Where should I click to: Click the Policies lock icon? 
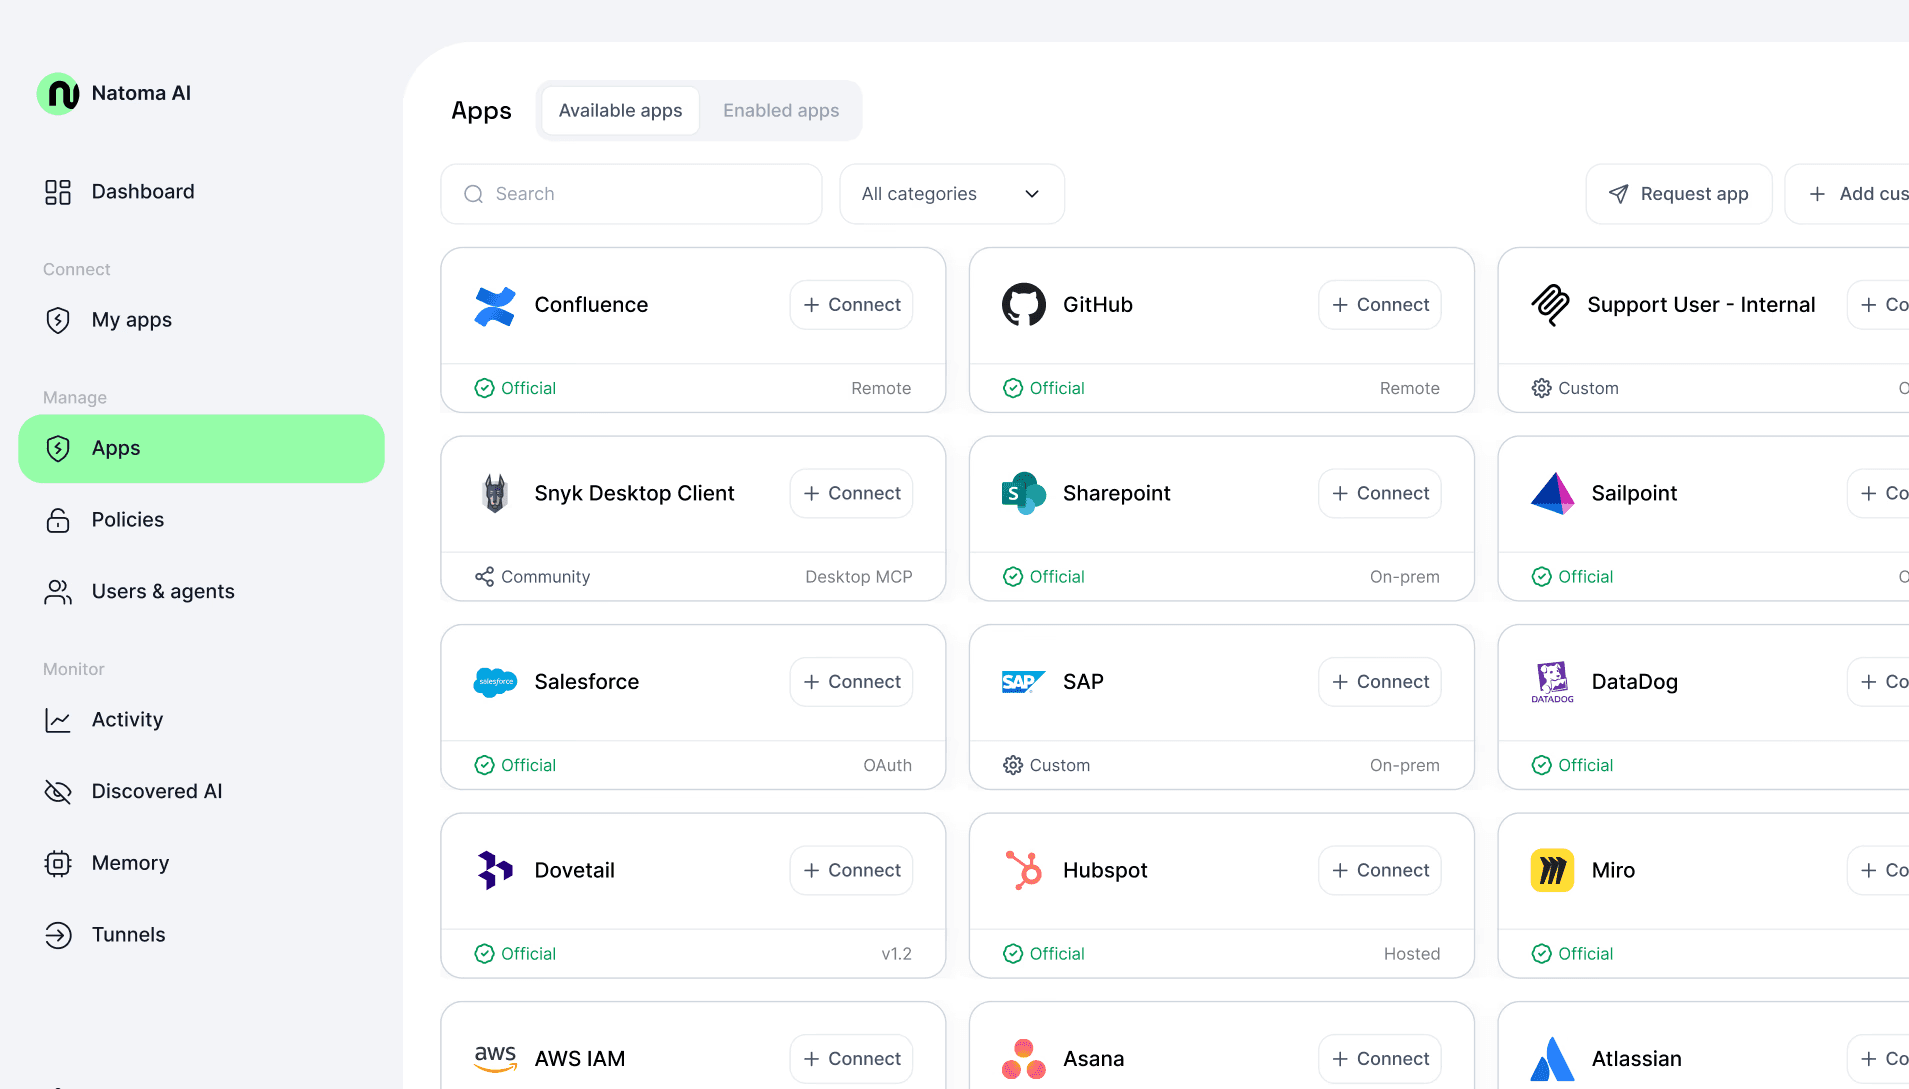pos(58,520)
